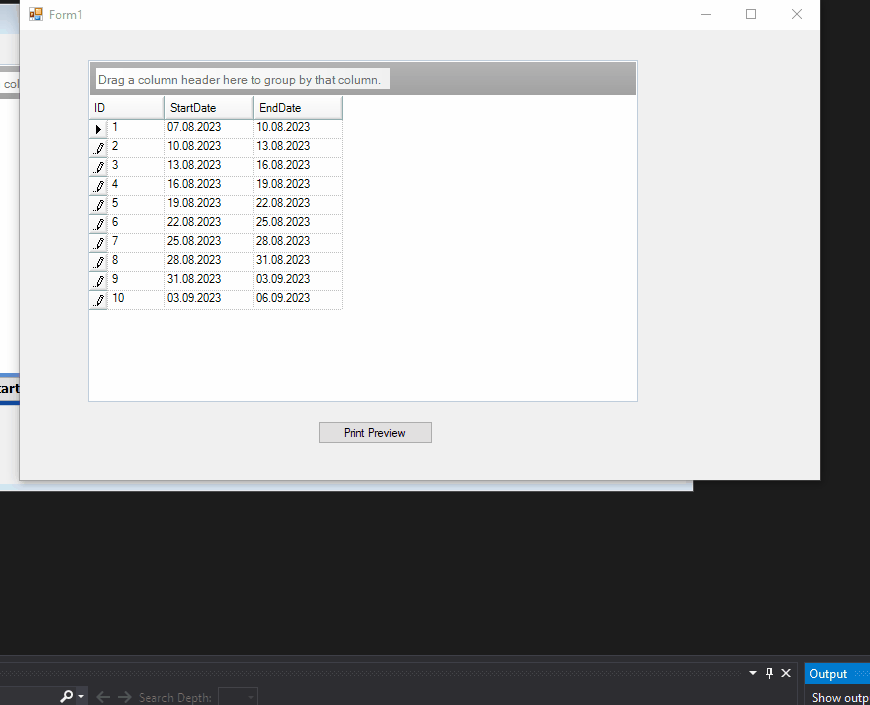Click the back navigation arrow icon
Viewport: 870px width, 705px height.
click(102, 696)
